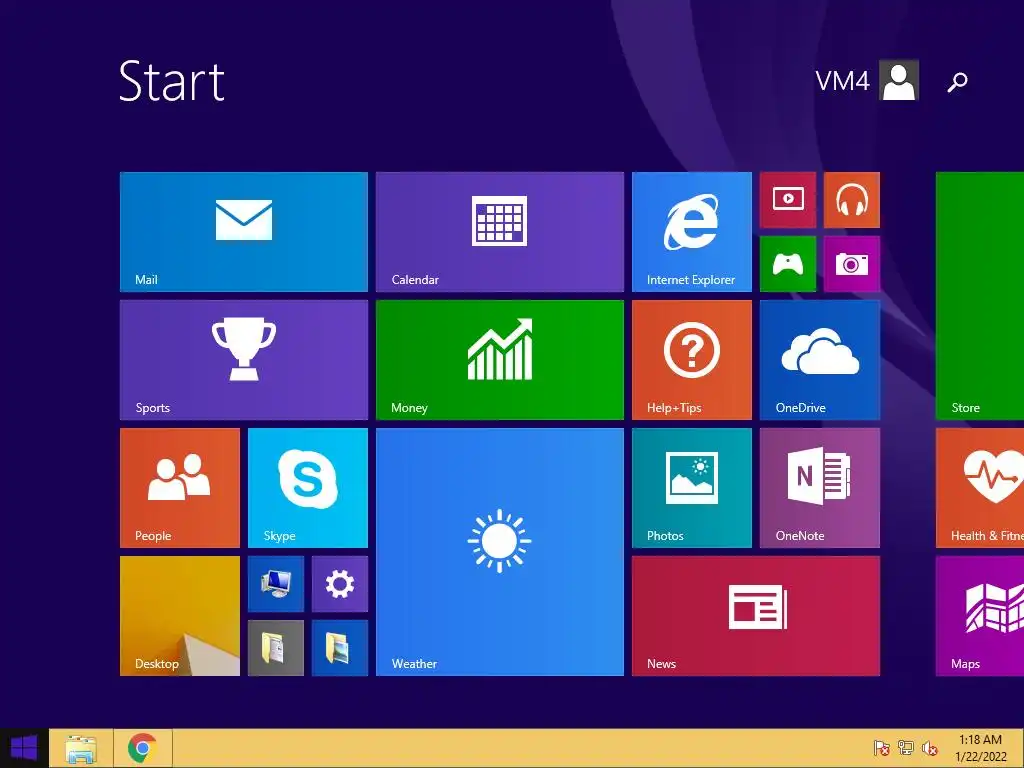Launch Internet Explorer tile
1024x768 pixels.
[x=692, y=232]
